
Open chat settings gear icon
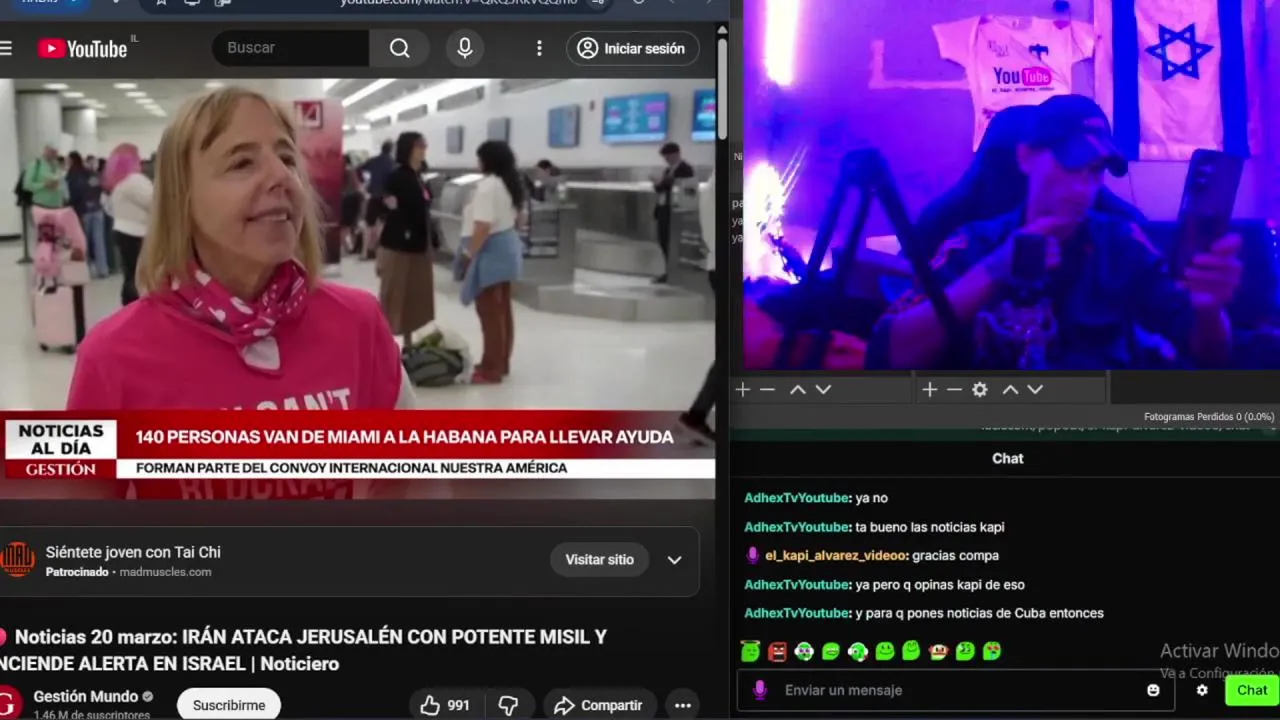[1202, 690]
